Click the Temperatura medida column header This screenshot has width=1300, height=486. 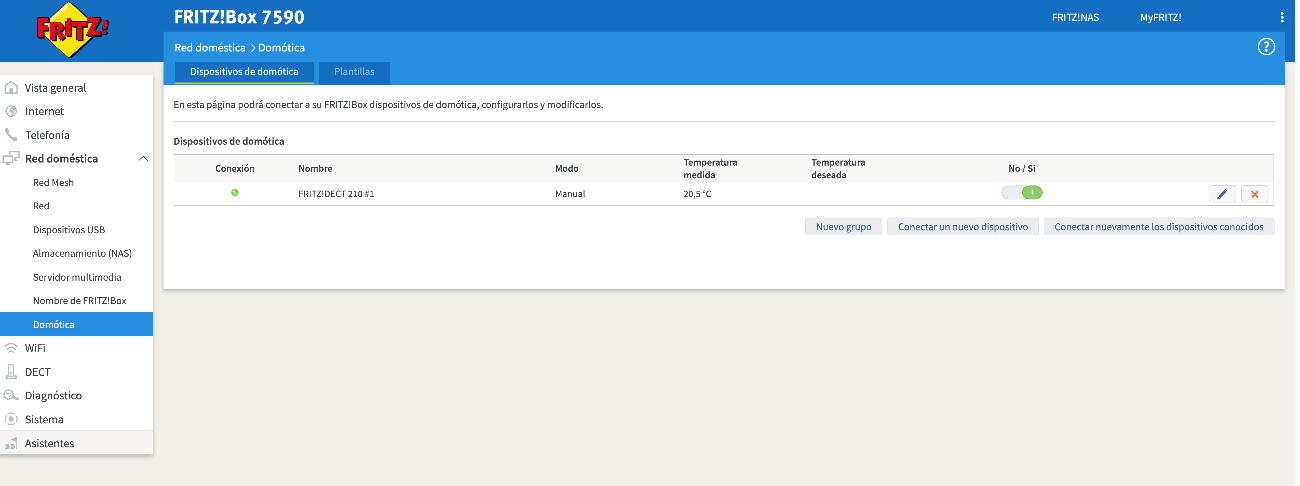point(711,168)
